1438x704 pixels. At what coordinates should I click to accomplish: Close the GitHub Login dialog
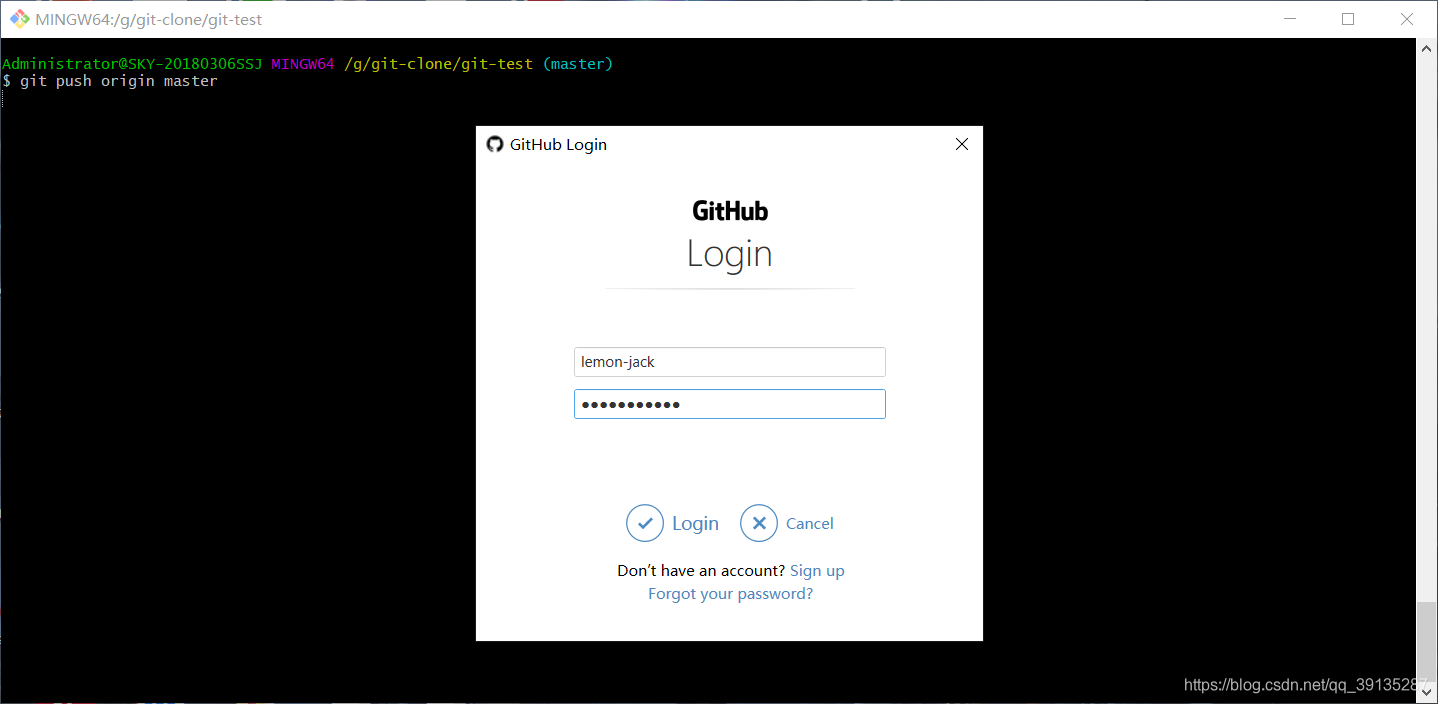click(x=962, y=144)
